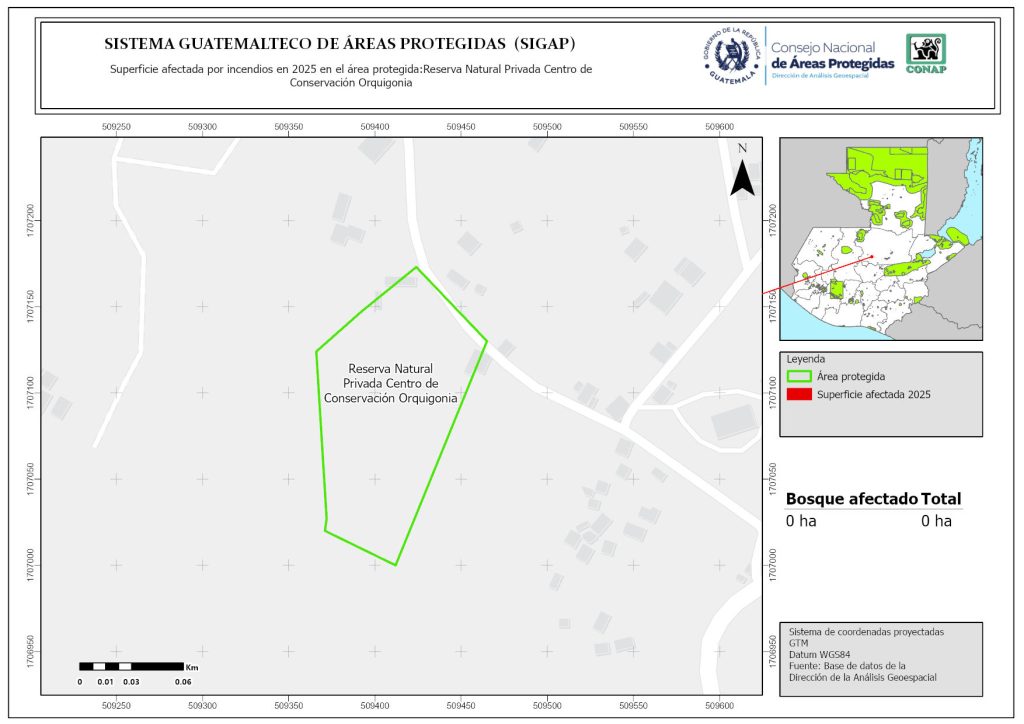Click the scale bar in kilometers
1024x724 pixels.
tap(131, 666)
